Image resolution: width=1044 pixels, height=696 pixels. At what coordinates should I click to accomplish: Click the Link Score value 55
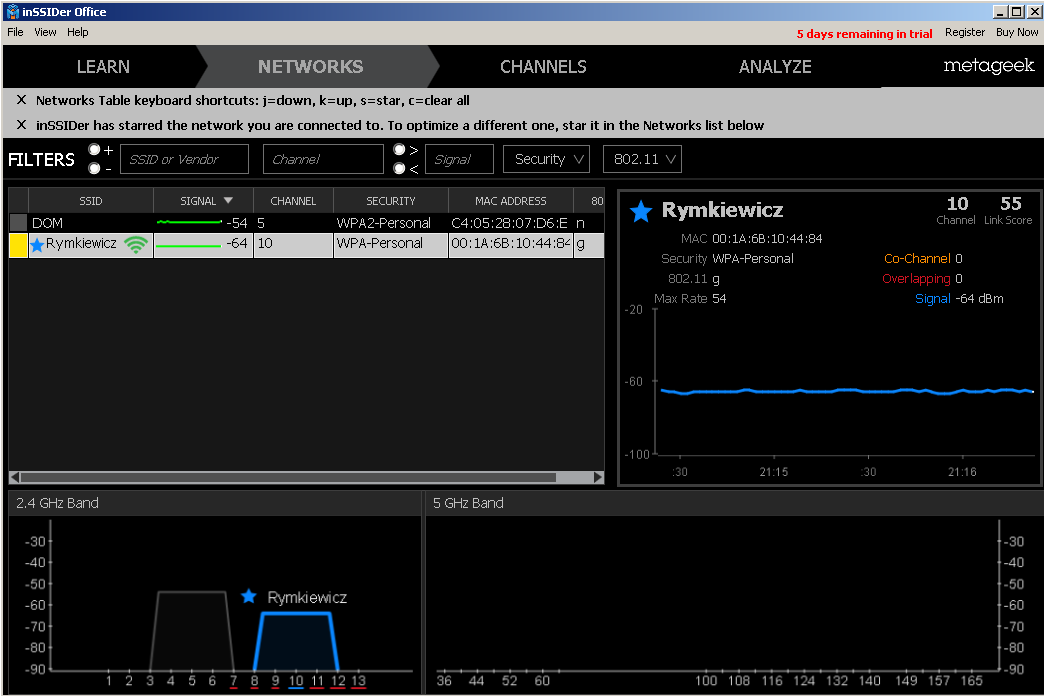coord(1011,203)
